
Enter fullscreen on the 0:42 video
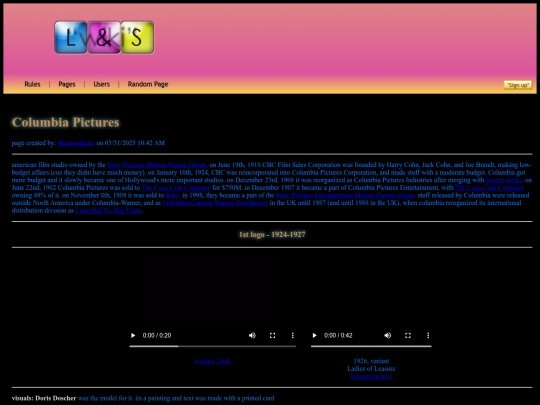pos(408,335)
